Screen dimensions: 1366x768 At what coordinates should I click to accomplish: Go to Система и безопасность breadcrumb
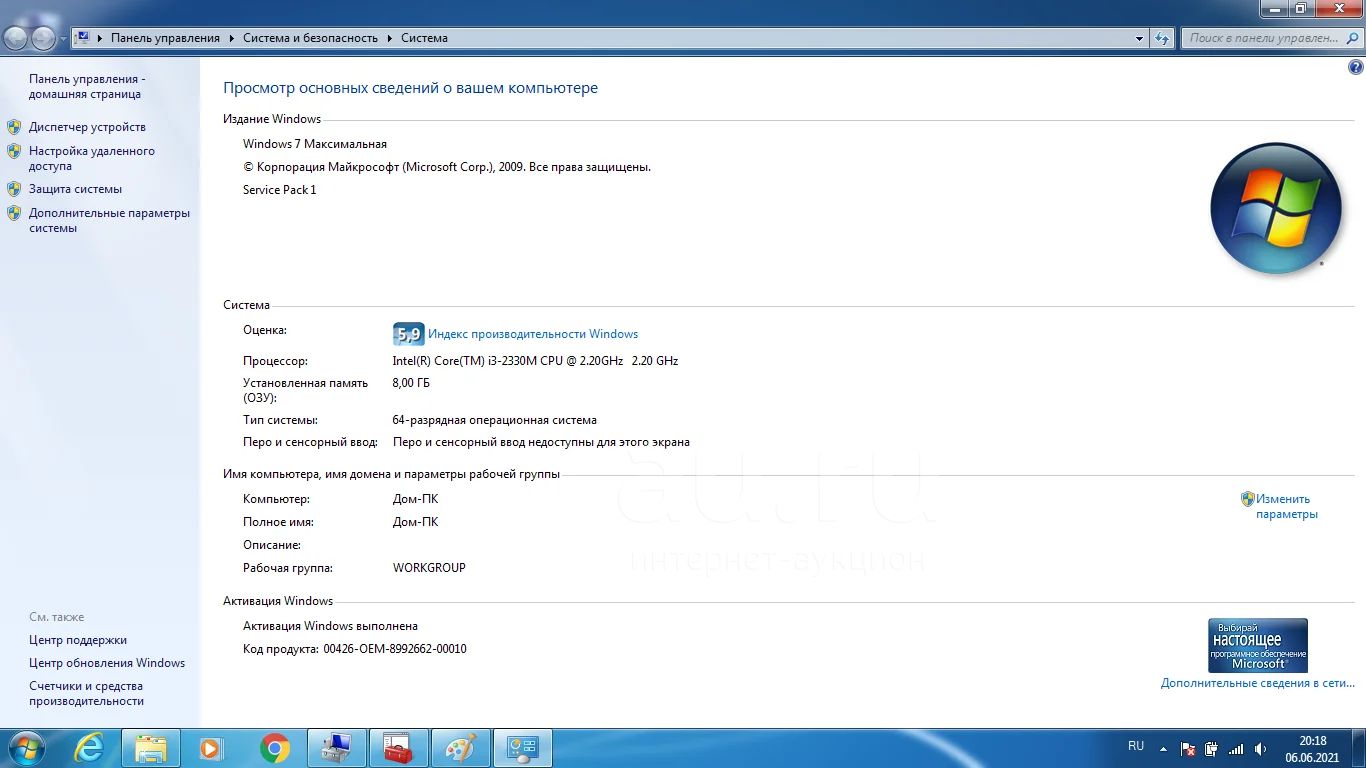click(x=310, y=38)
